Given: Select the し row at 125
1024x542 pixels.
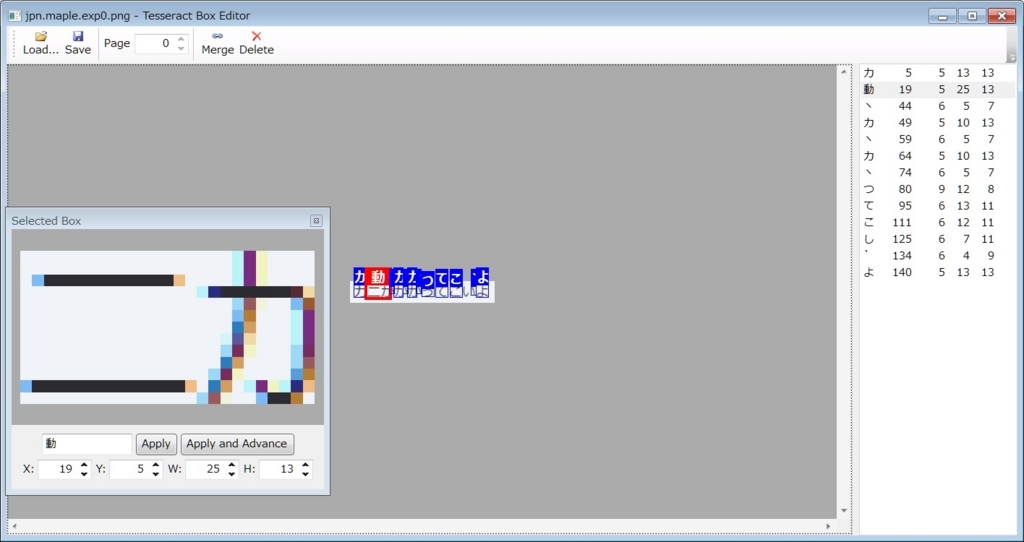Looking at the screenshot, I should (937, 240).
